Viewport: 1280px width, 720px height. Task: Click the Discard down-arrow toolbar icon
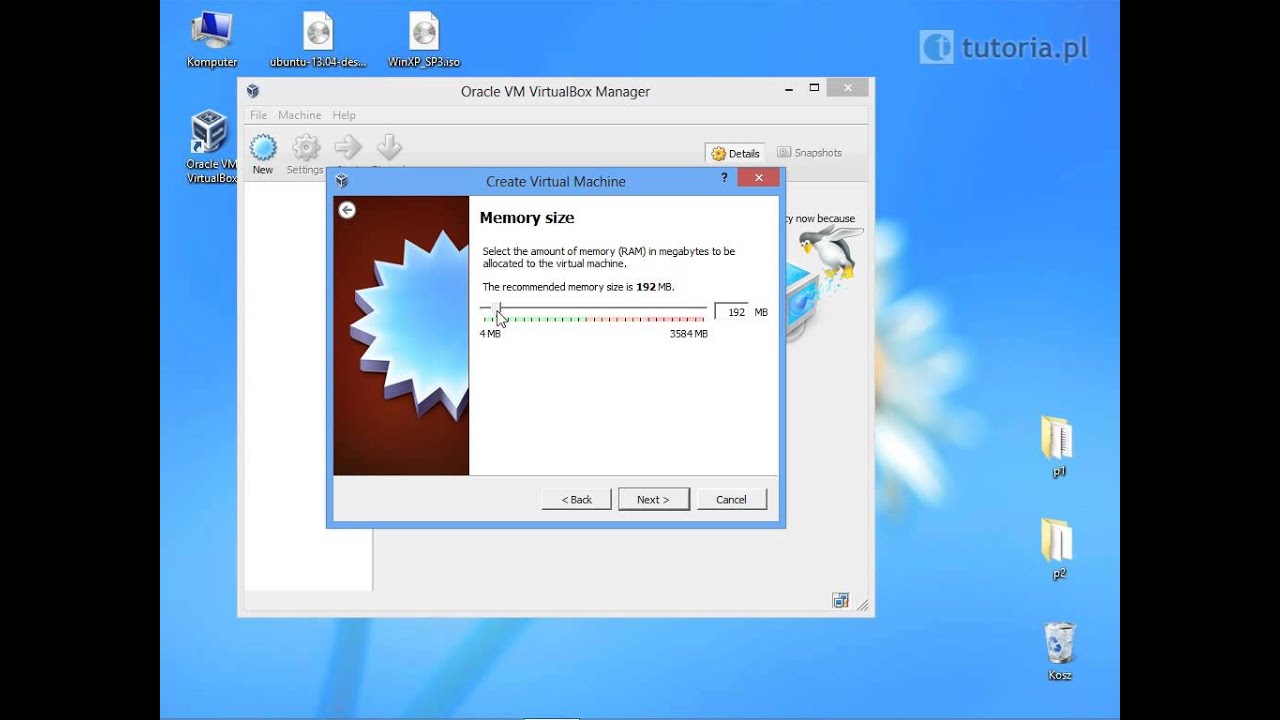pyautogui.click(x=389, y=148)
